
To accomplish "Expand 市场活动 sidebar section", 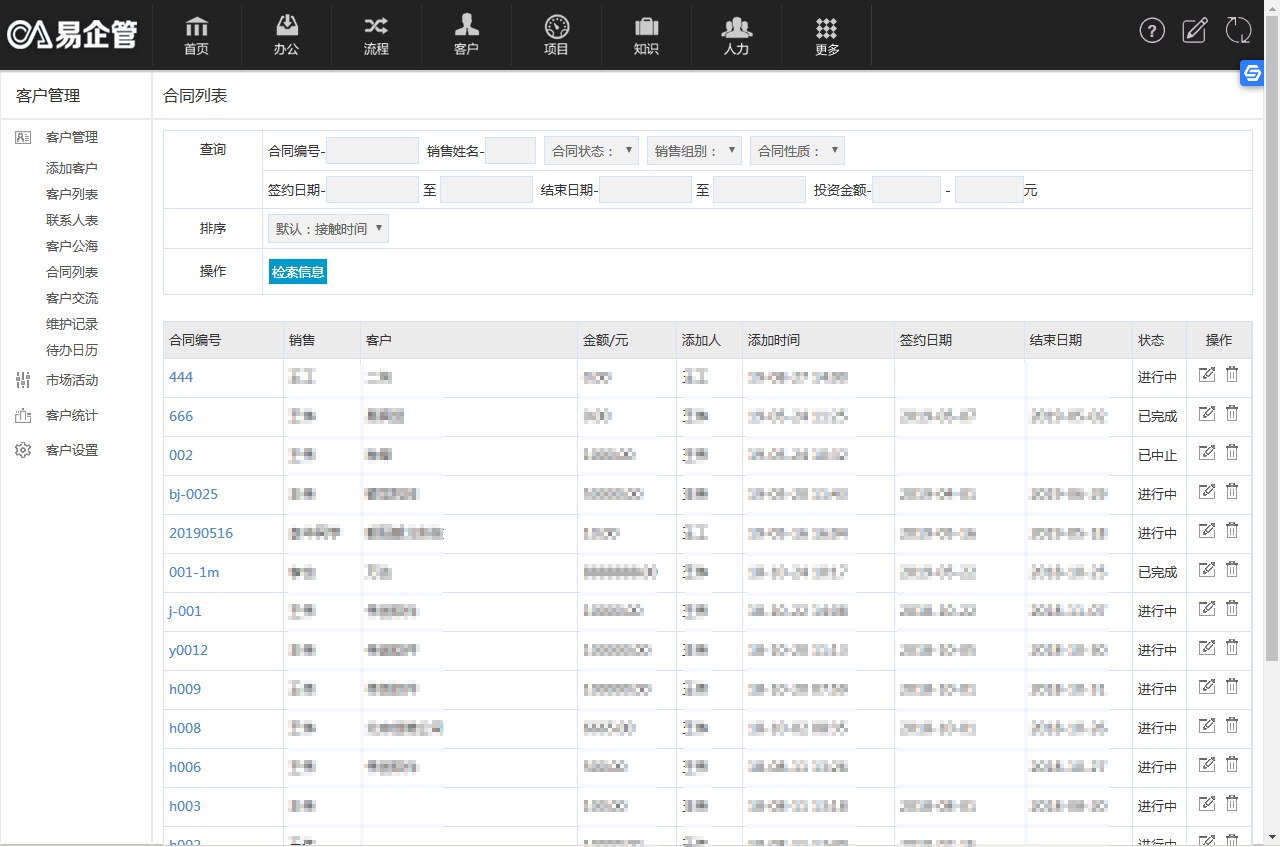I will click(x=72, y=380).
